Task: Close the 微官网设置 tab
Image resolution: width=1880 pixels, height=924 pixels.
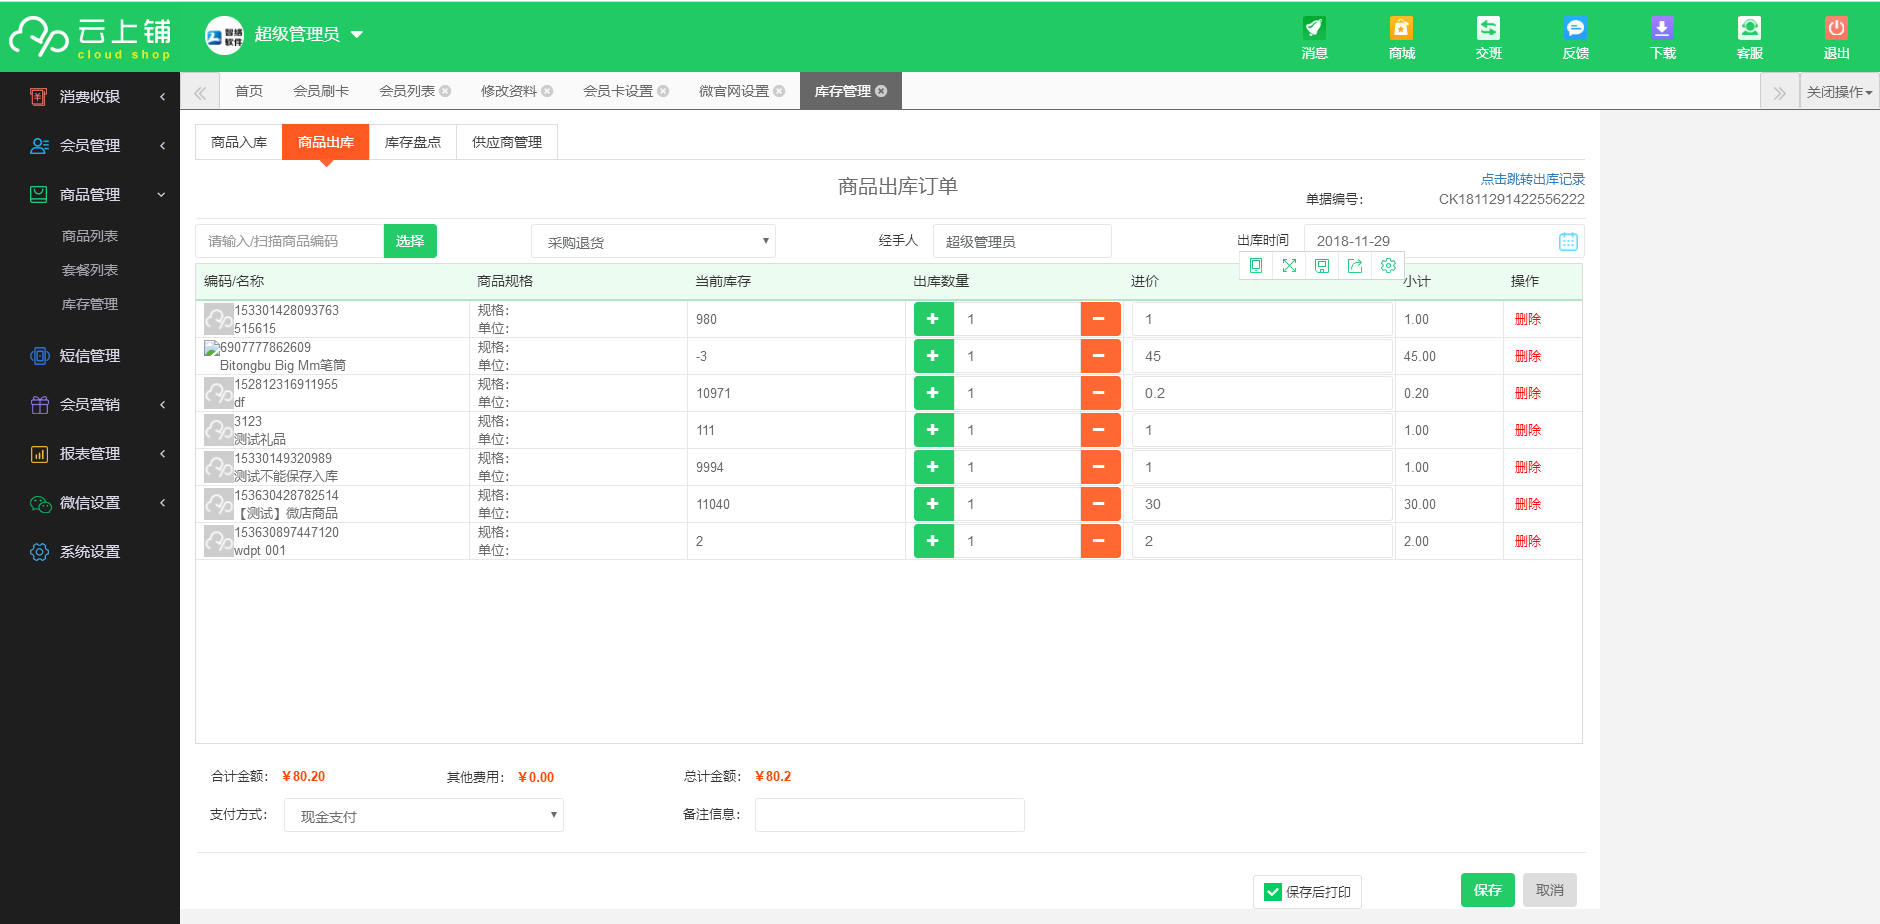Action: click(x=779, y=91)
